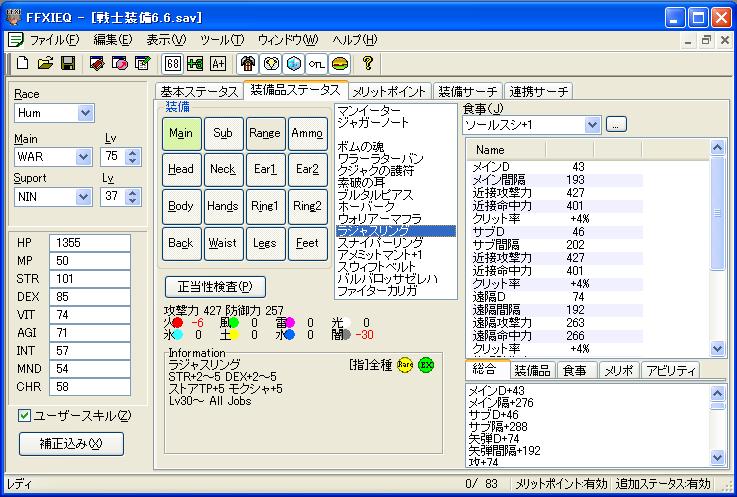Toggle the armor equipment toolbar icon
The image size is (737, 497).
[x=248, y=63]
